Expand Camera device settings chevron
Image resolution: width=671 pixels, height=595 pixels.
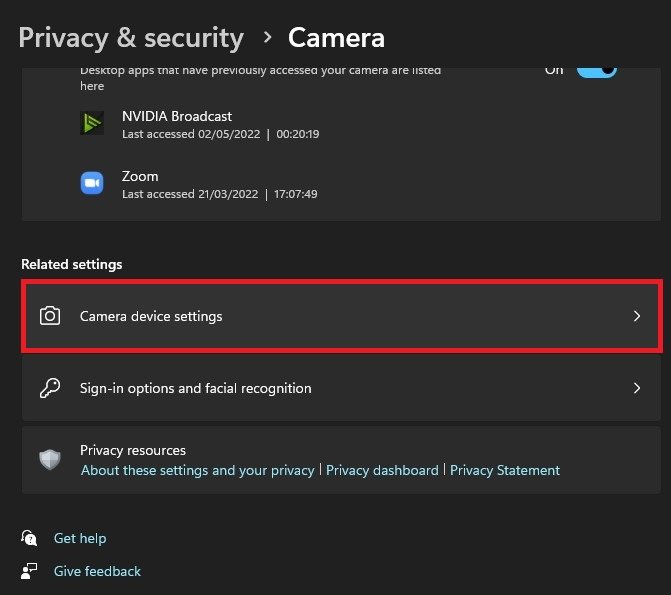[x=637, y=316]
